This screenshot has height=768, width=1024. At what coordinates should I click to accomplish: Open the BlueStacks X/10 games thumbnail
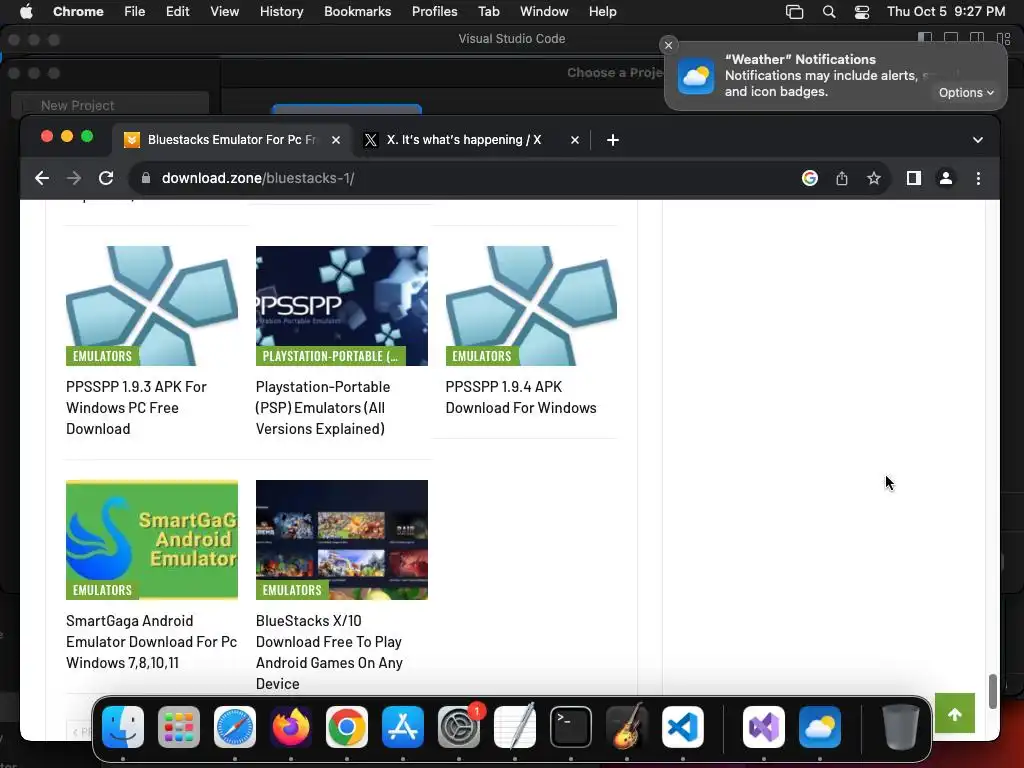(x=342, y=539)
